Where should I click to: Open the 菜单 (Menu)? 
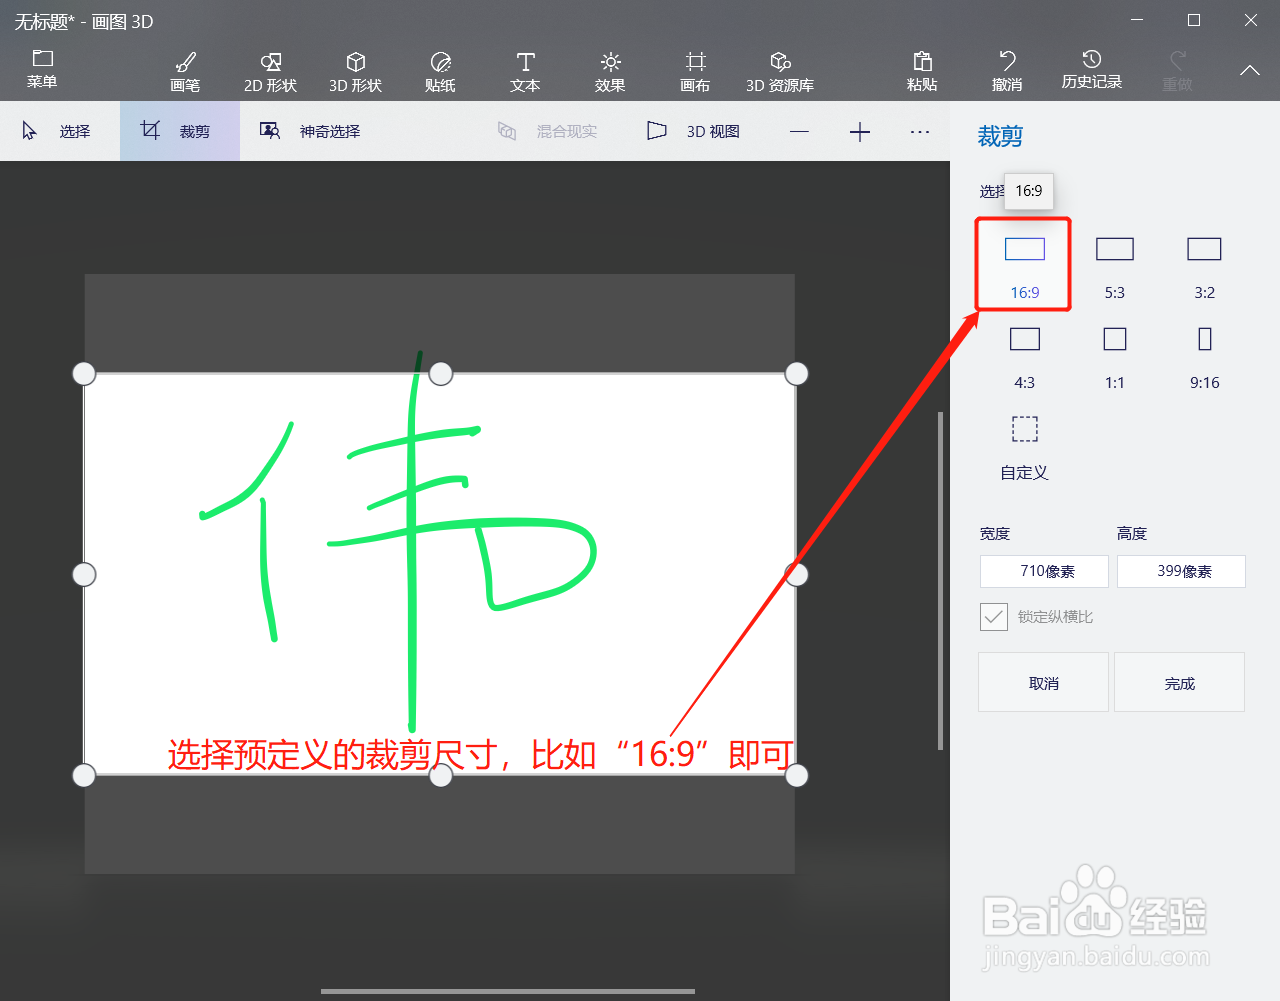(x=42, y=70)
